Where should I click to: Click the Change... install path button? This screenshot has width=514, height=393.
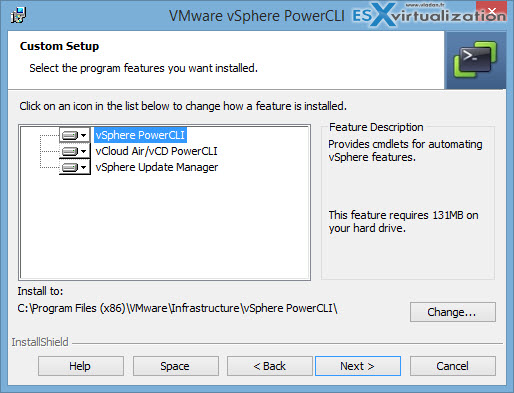[453, 312]
